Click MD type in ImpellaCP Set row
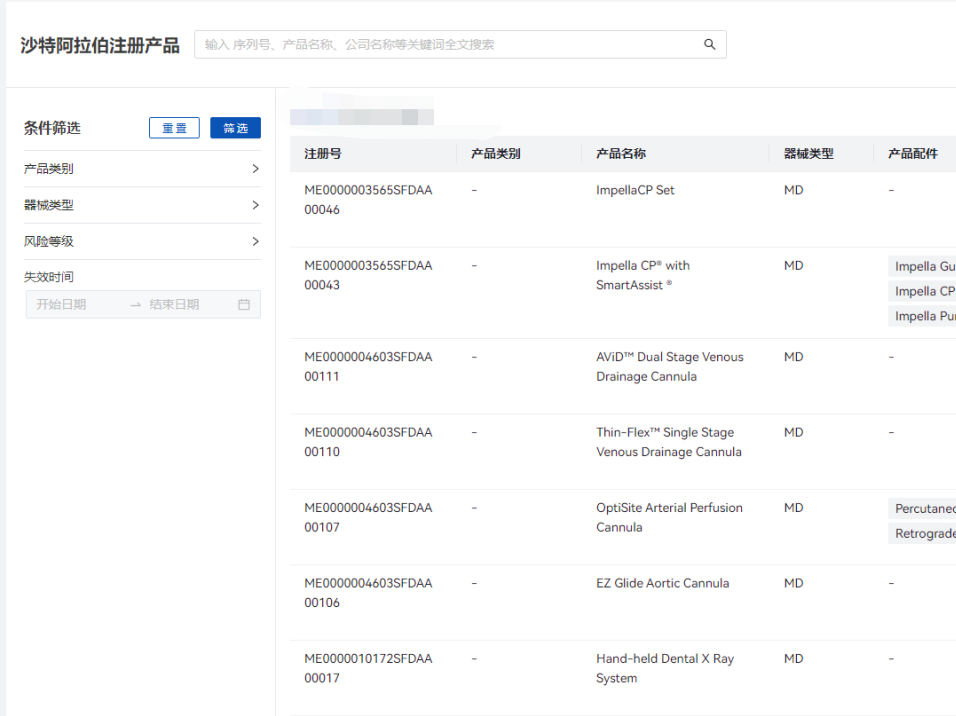956x716 pixels. tap(793, 190)
